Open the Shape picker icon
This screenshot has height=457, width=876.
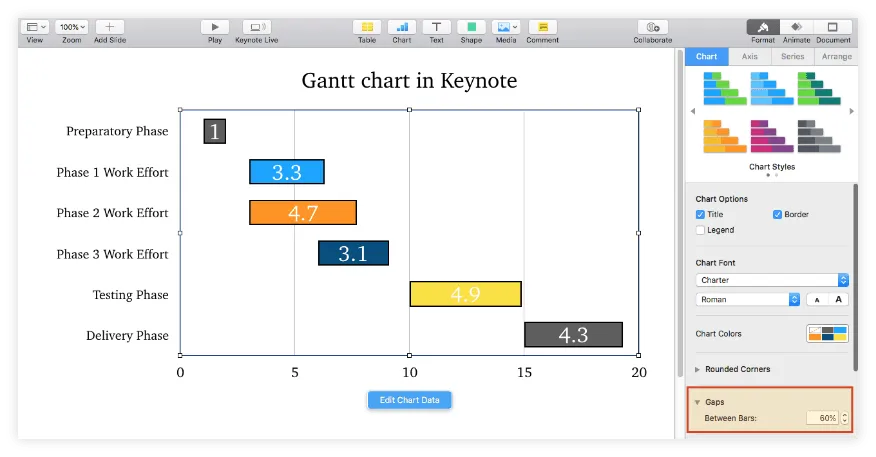(x=471, y=27)
